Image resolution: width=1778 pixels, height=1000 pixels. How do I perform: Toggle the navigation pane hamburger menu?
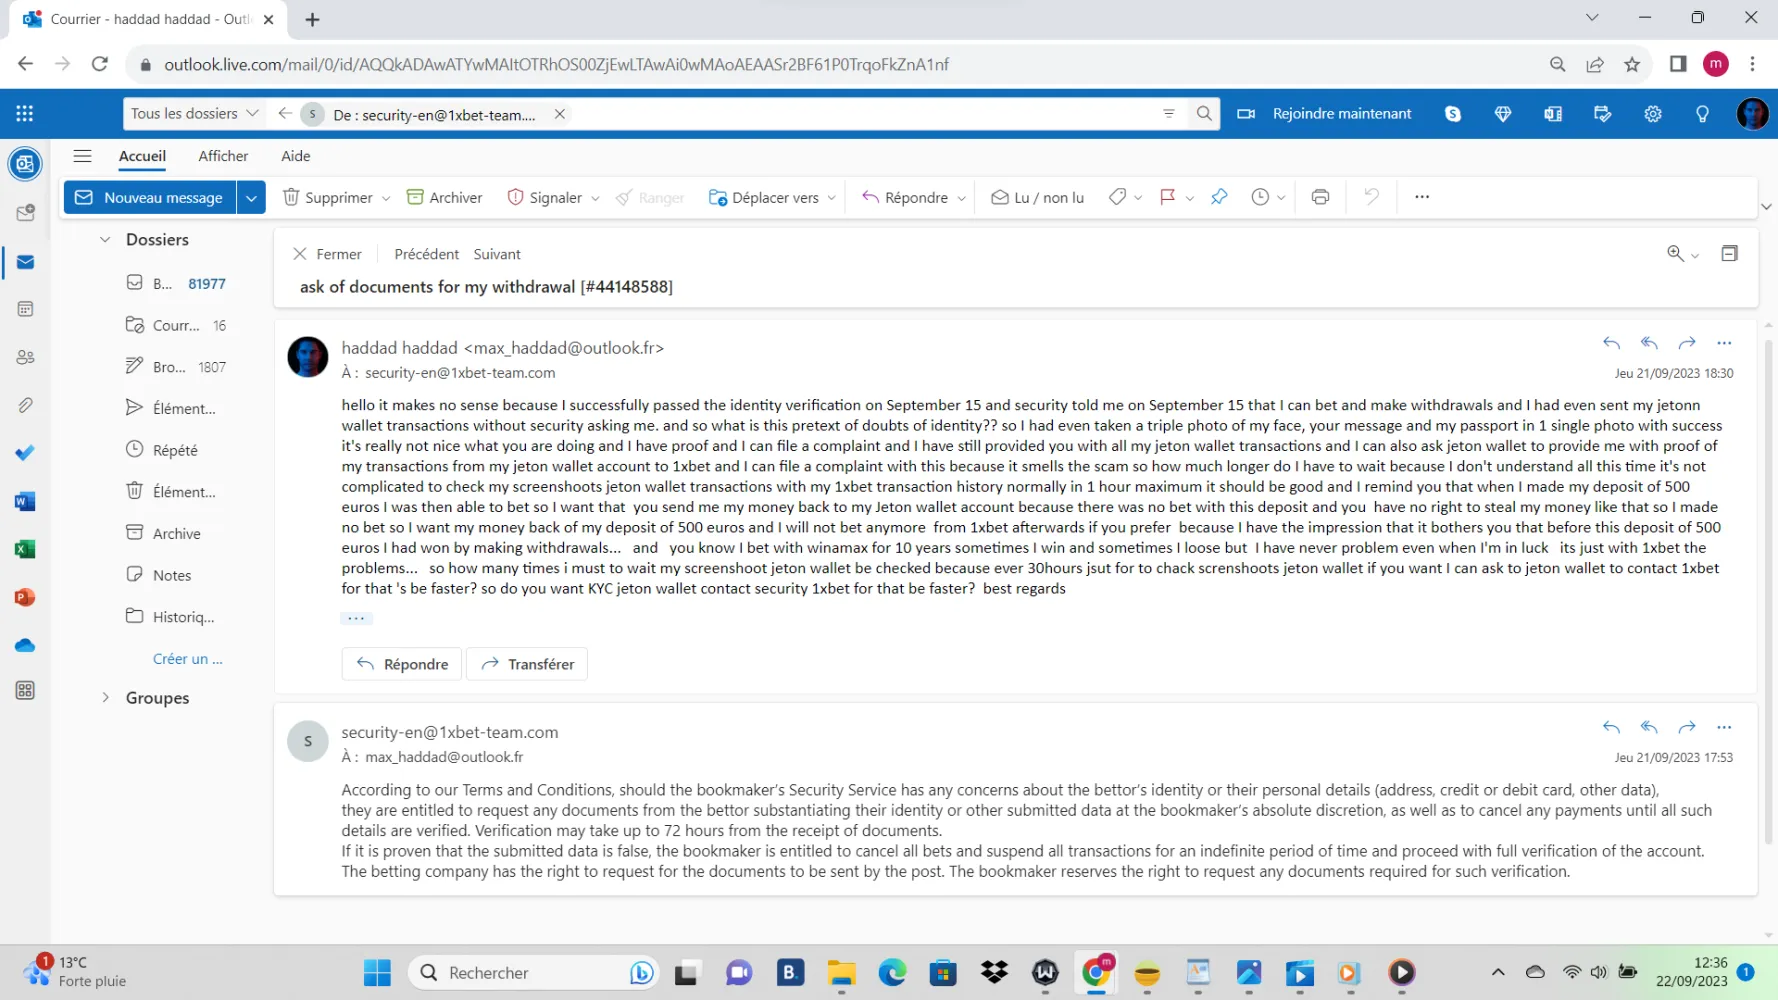(x=83, y=156)
